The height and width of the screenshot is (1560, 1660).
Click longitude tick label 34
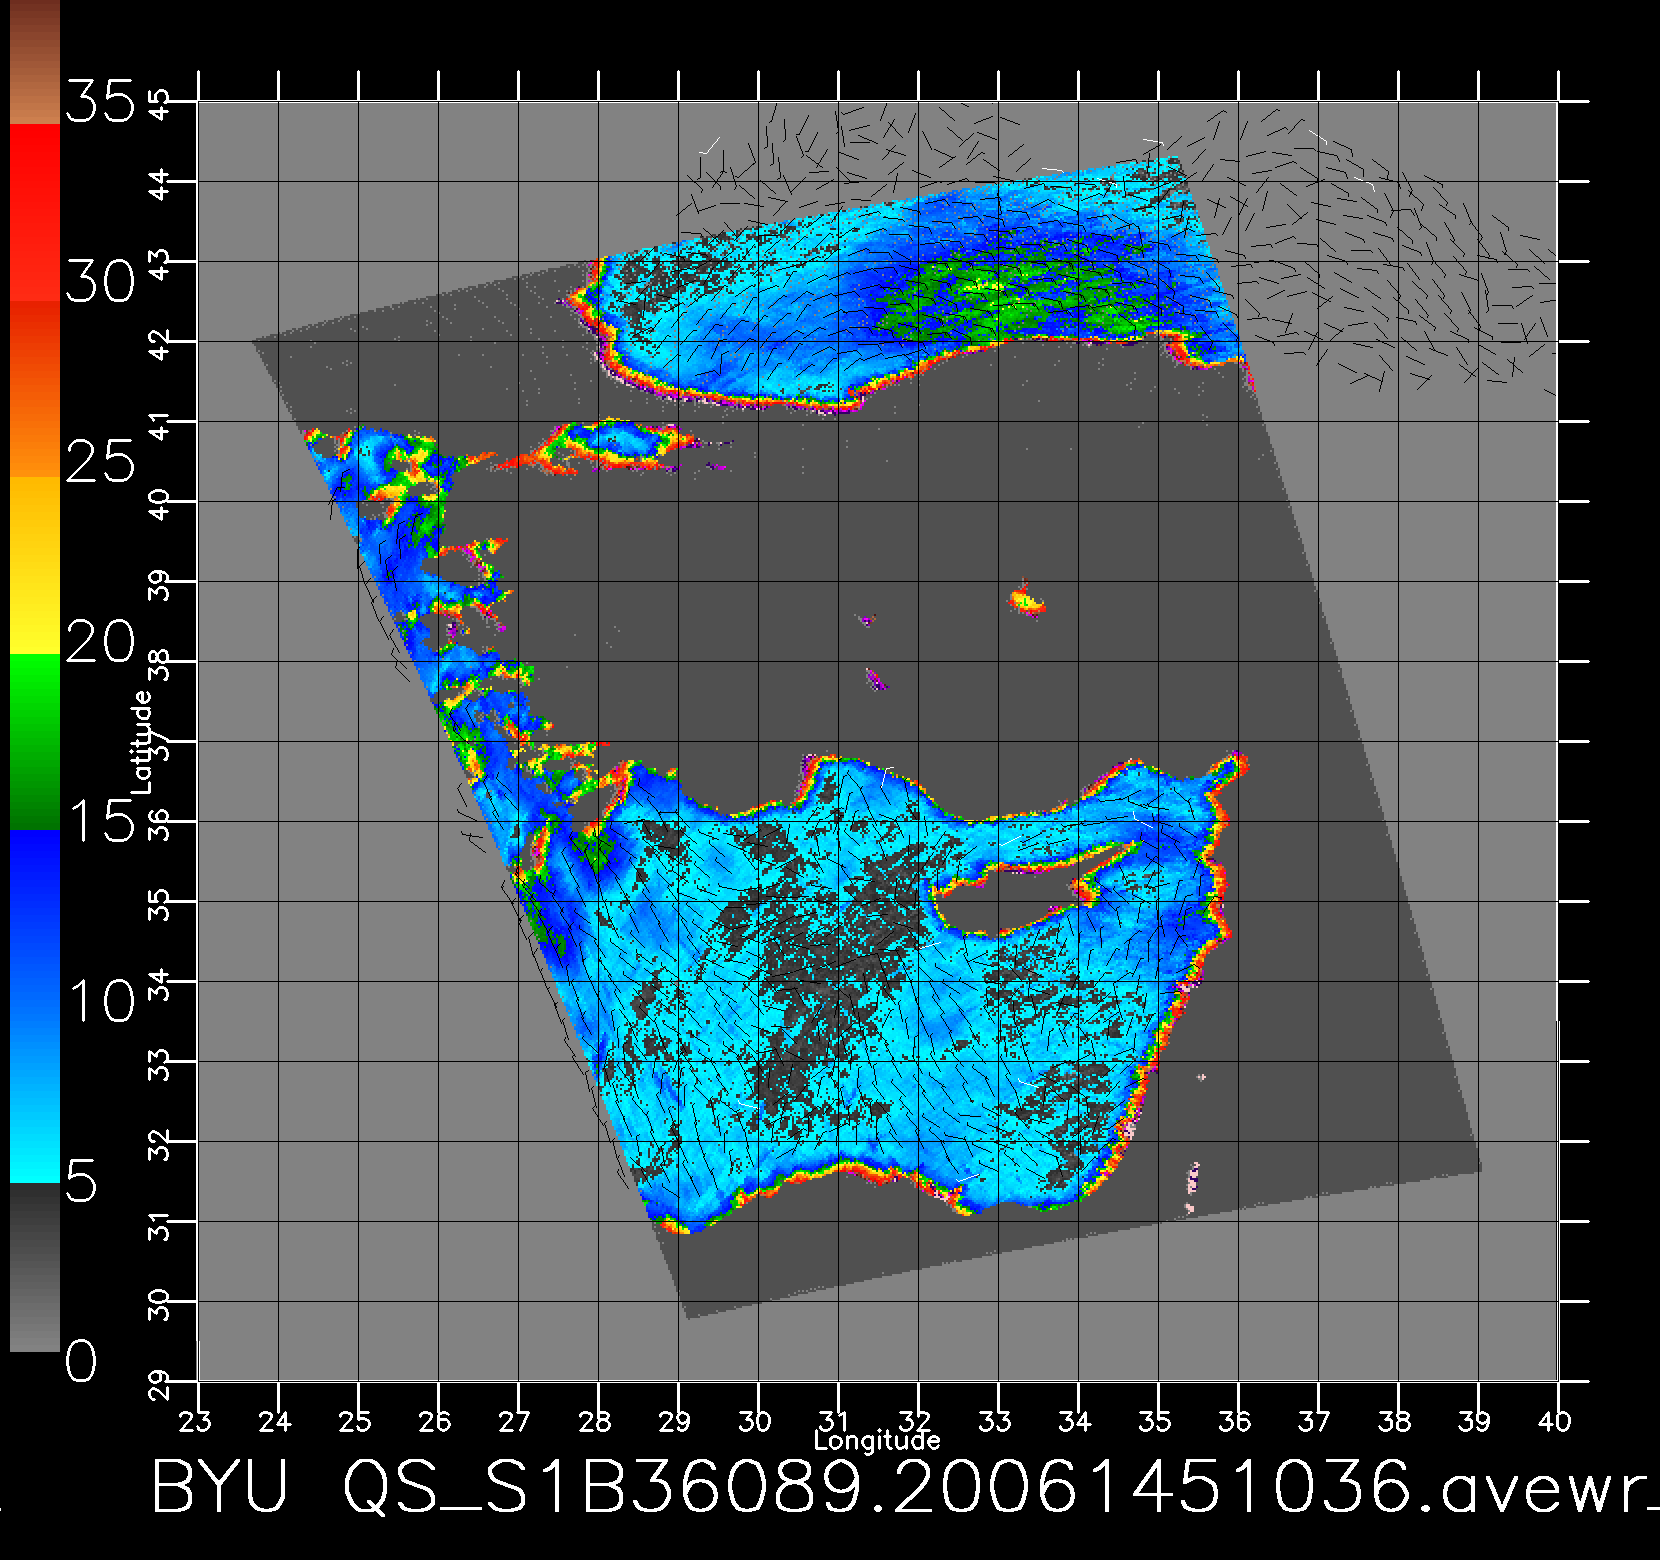pyautogui.click(x=1076, y=1420)
